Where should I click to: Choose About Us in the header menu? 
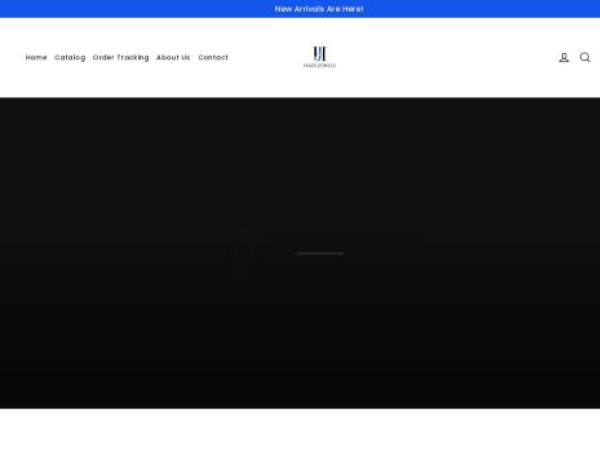pos(173,58)
